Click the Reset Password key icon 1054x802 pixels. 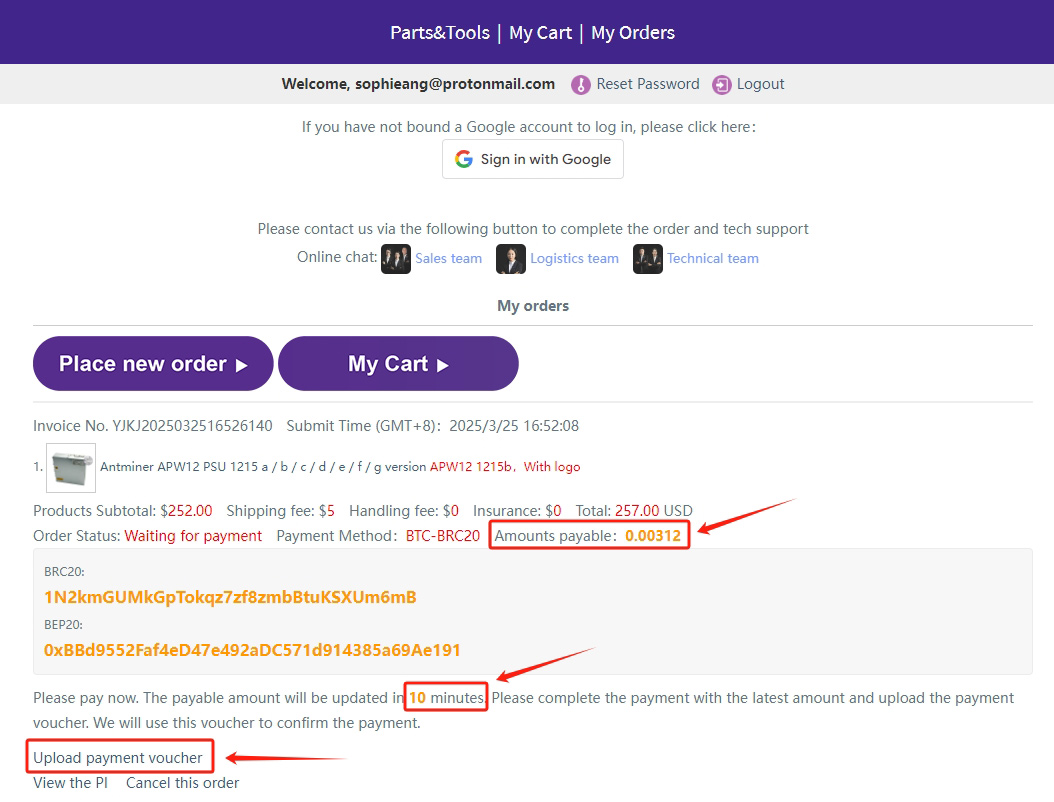(581, 85)
